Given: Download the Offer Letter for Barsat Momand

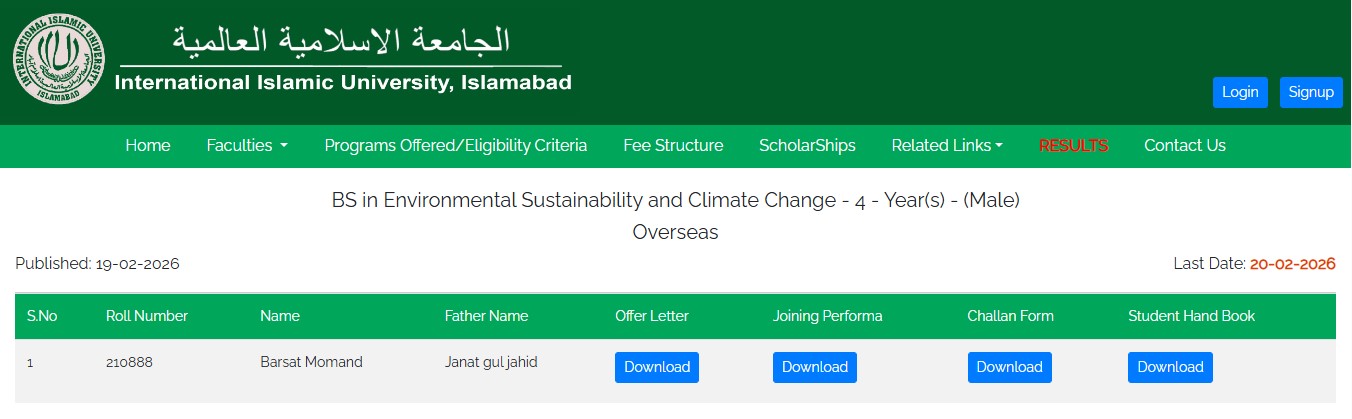Looking at the screenshot, I should click(657, 367).
